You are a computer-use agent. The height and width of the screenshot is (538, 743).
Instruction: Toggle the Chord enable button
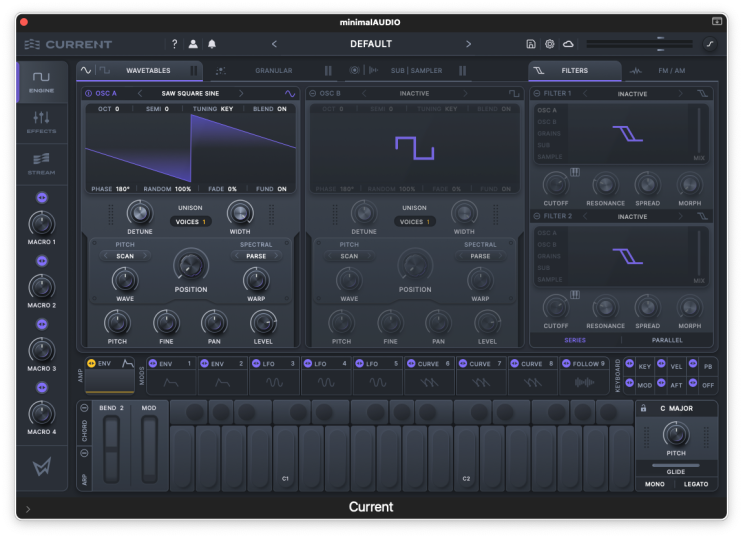[84, 408]
